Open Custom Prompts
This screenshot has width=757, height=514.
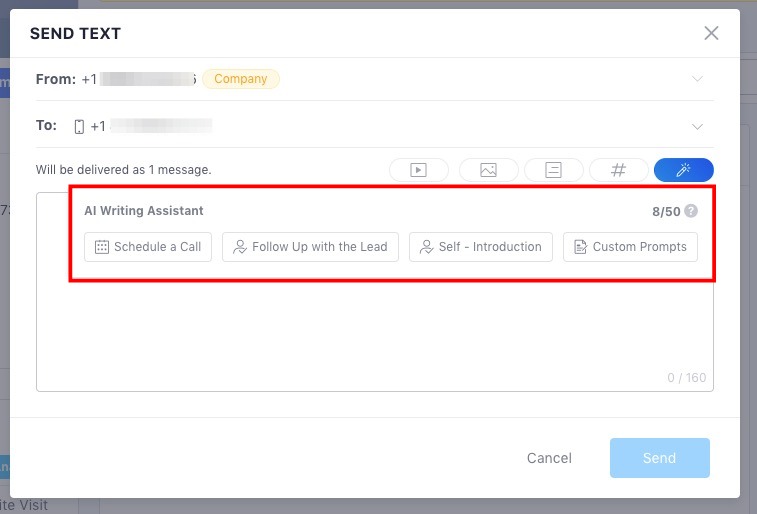point(630,247)
